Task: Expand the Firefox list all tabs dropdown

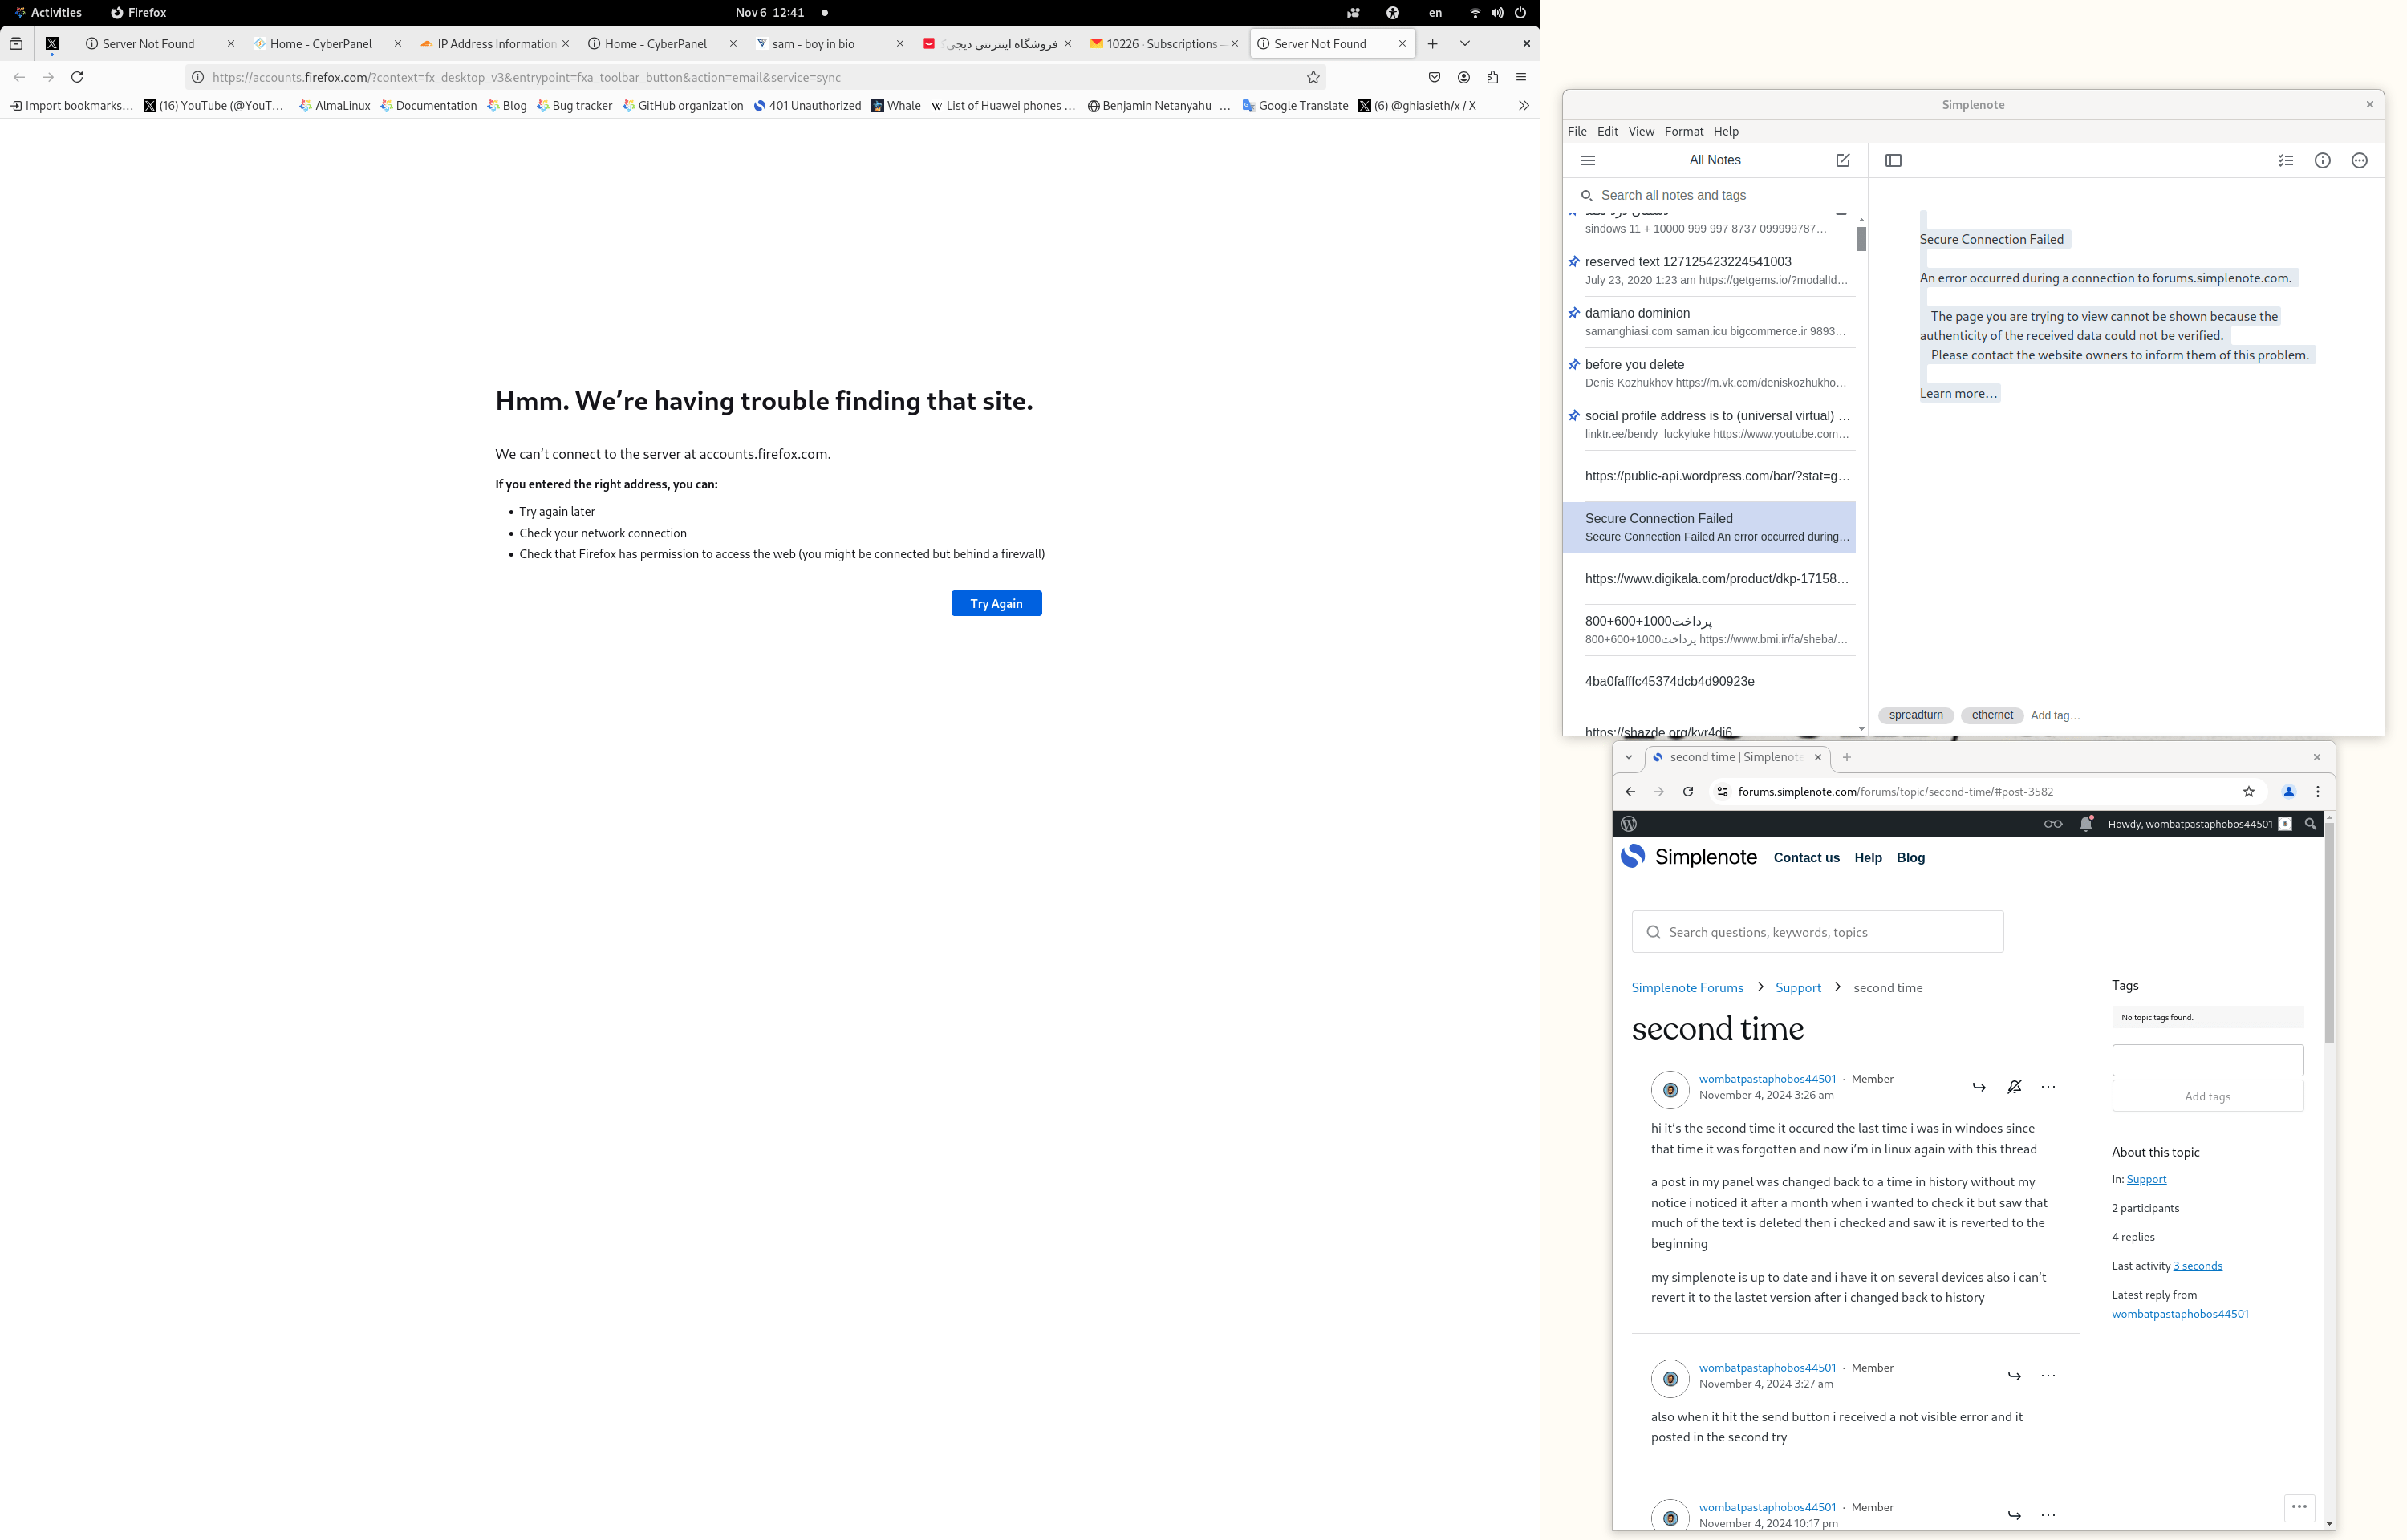Action: tap(1464, 44)
